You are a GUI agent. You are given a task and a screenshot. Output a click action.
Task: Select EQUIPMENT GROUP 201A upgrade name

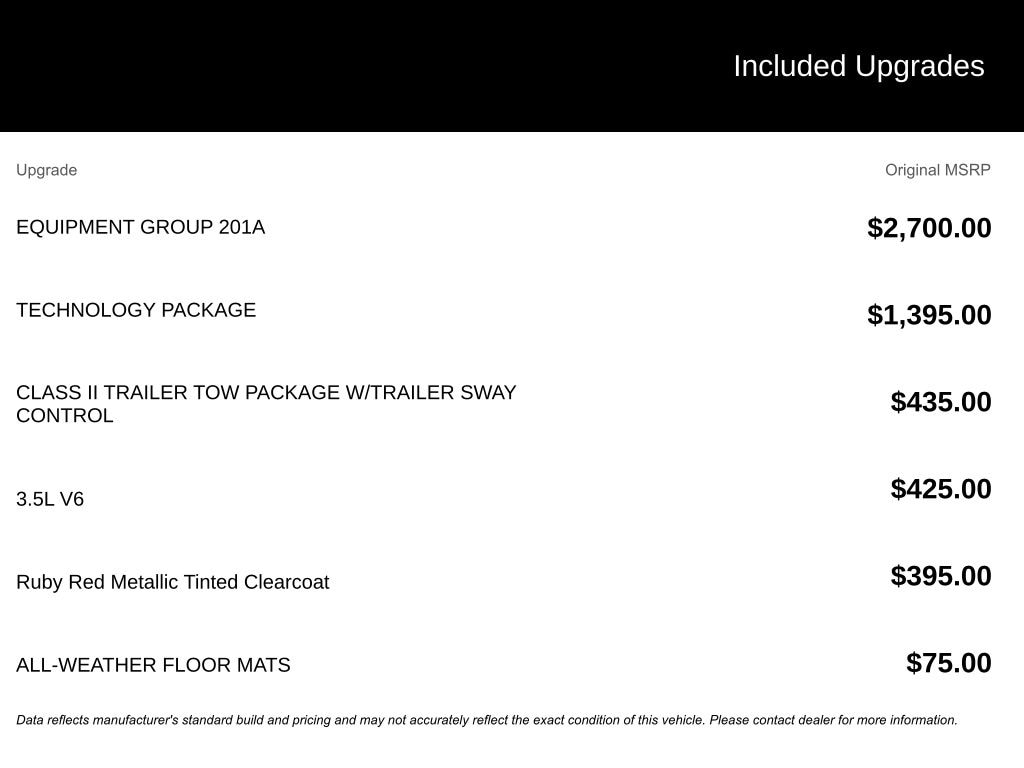click(x=140, y=227)
